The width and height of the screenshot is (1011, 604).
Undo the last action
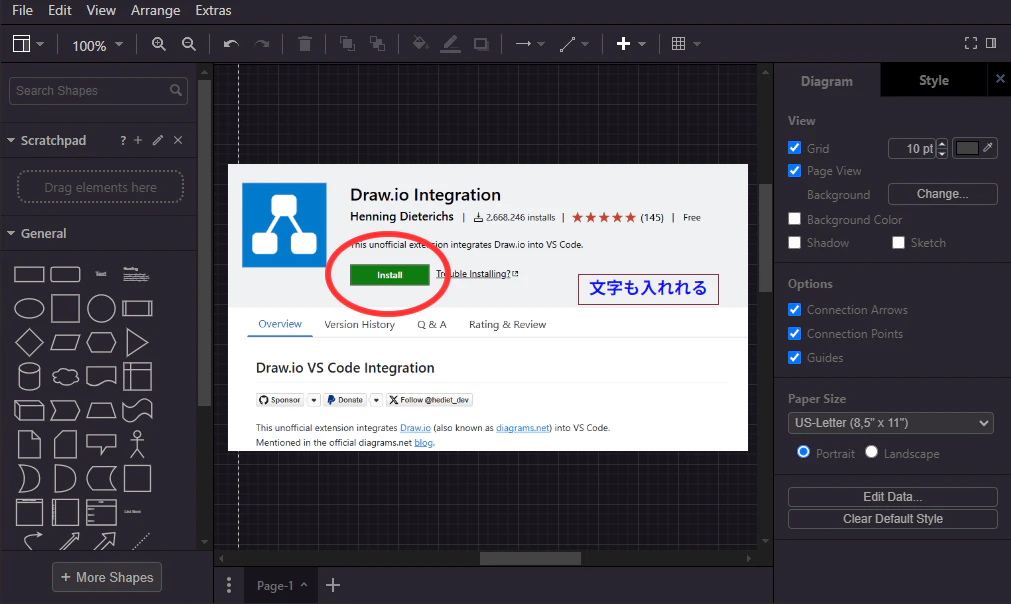pyautogui.click(x=231, y=44)
